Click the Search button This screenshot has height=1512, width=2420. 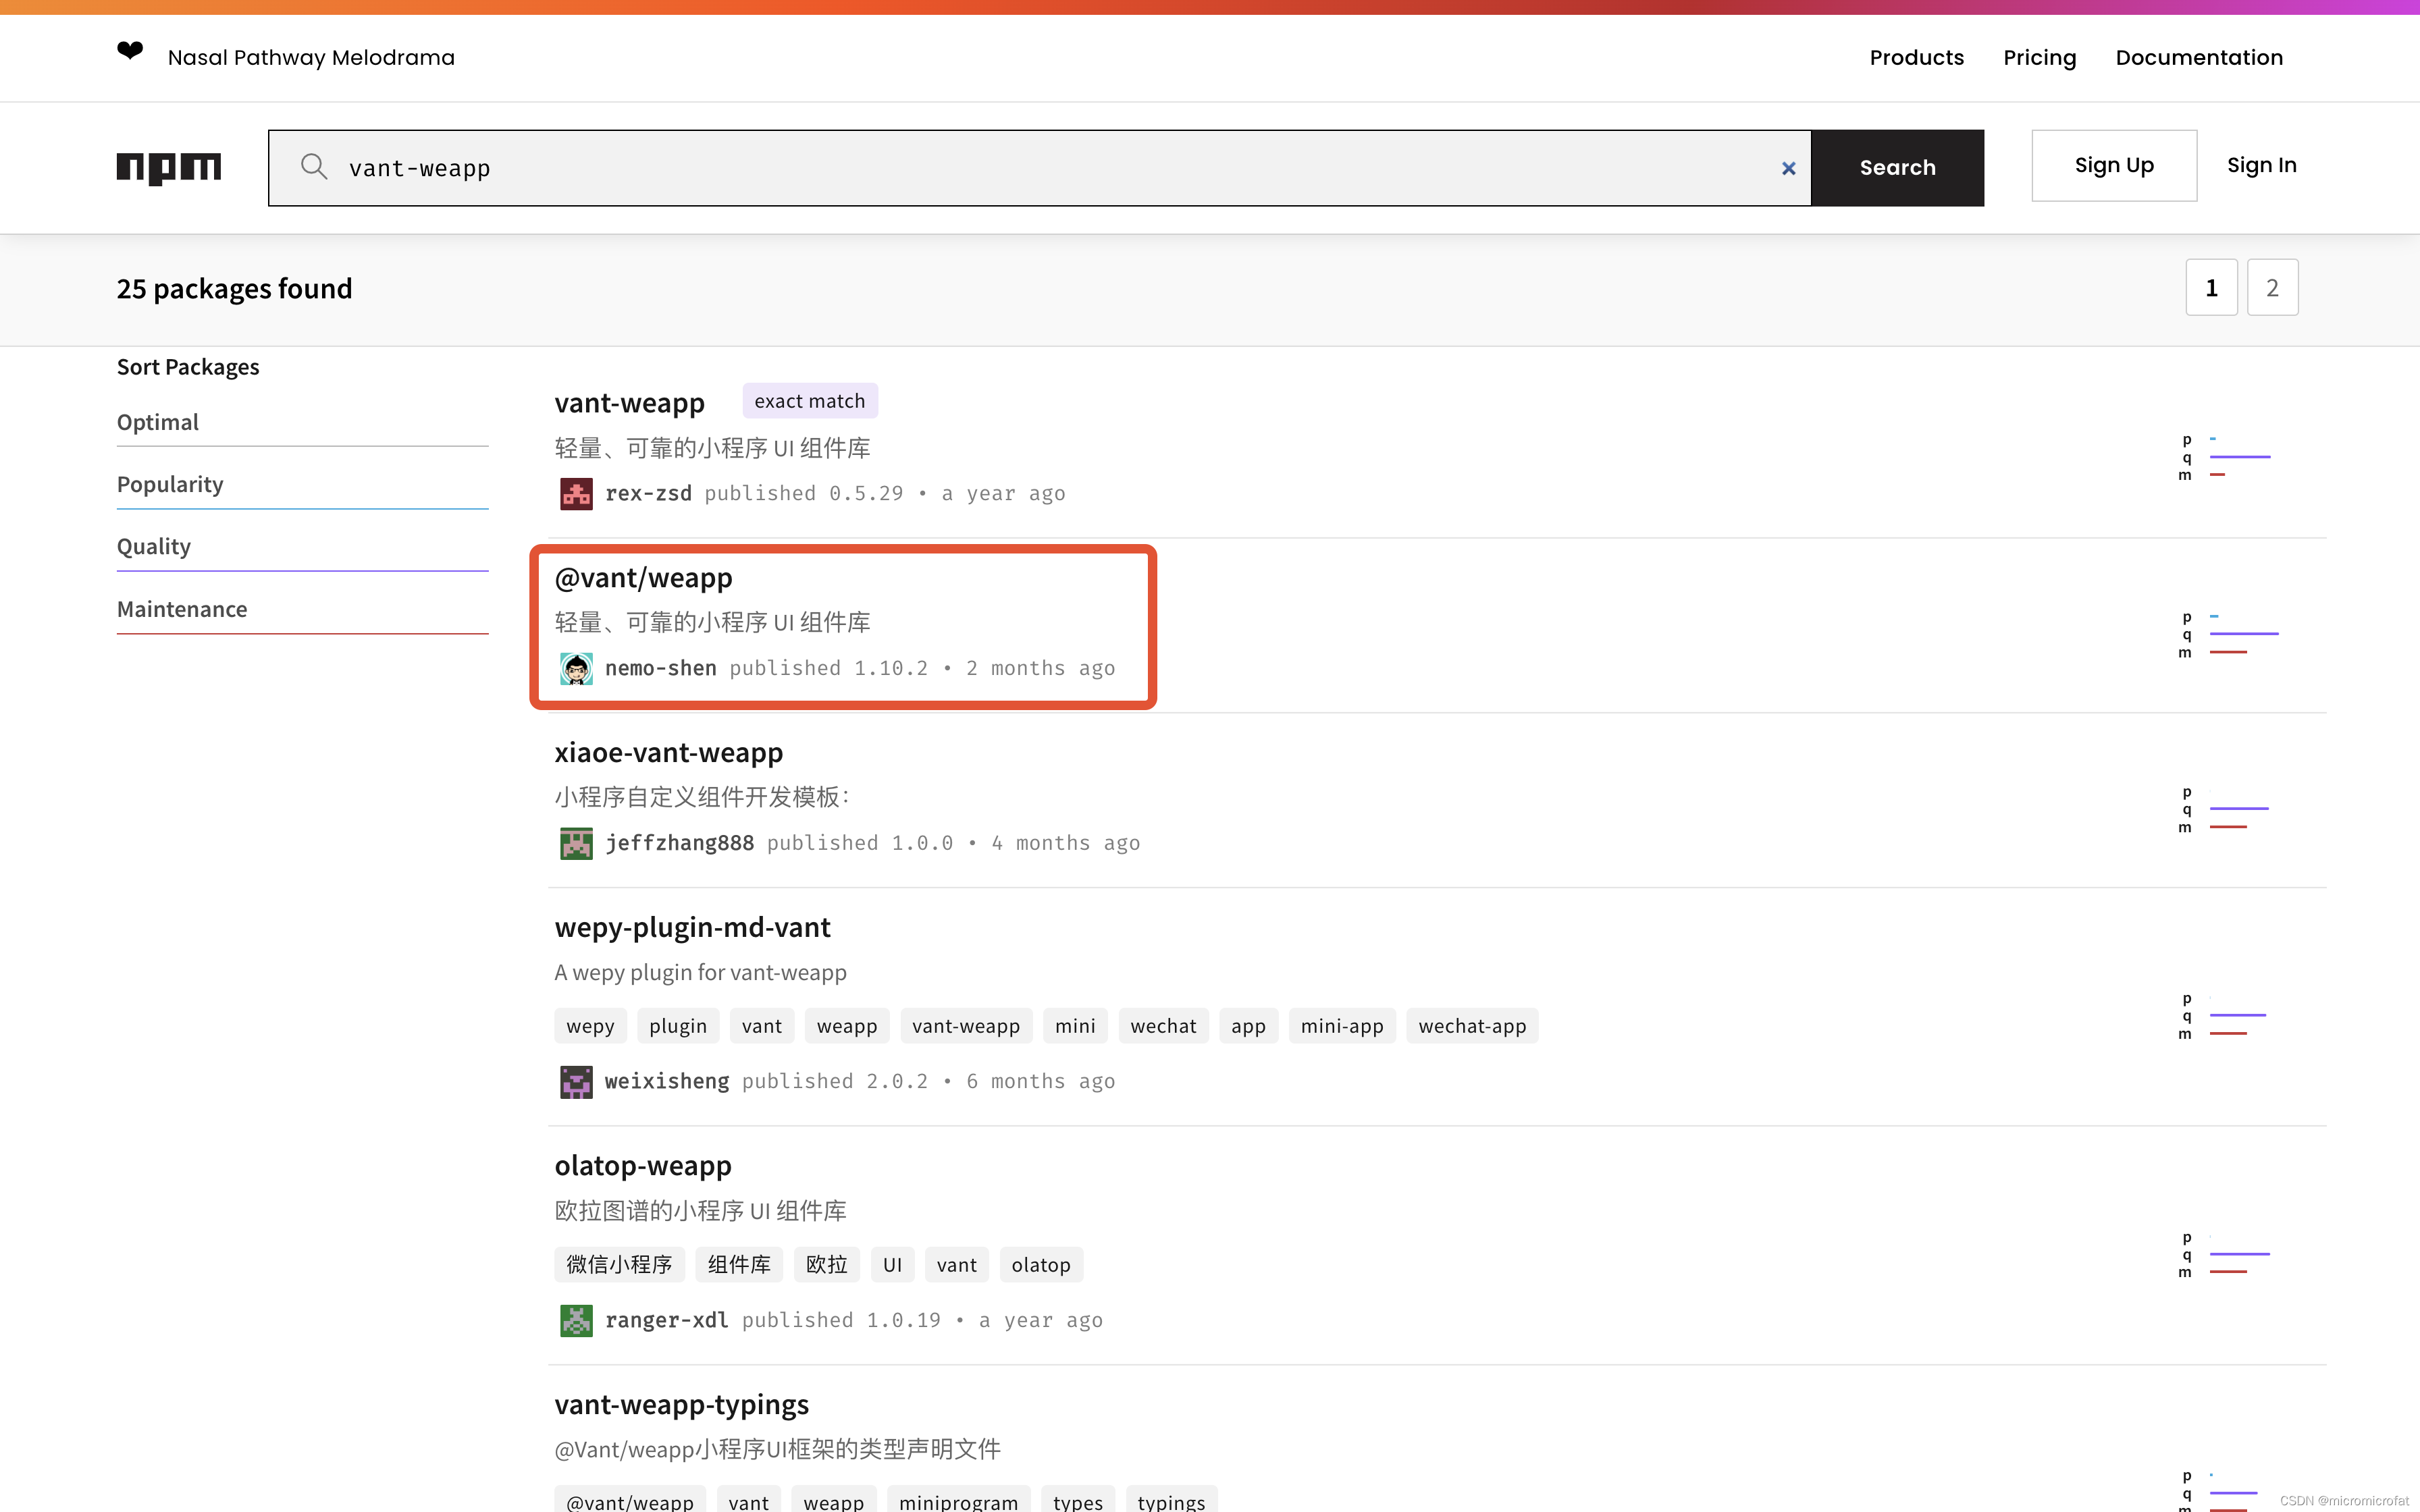pyautogui.click(x=1897, y=167)
